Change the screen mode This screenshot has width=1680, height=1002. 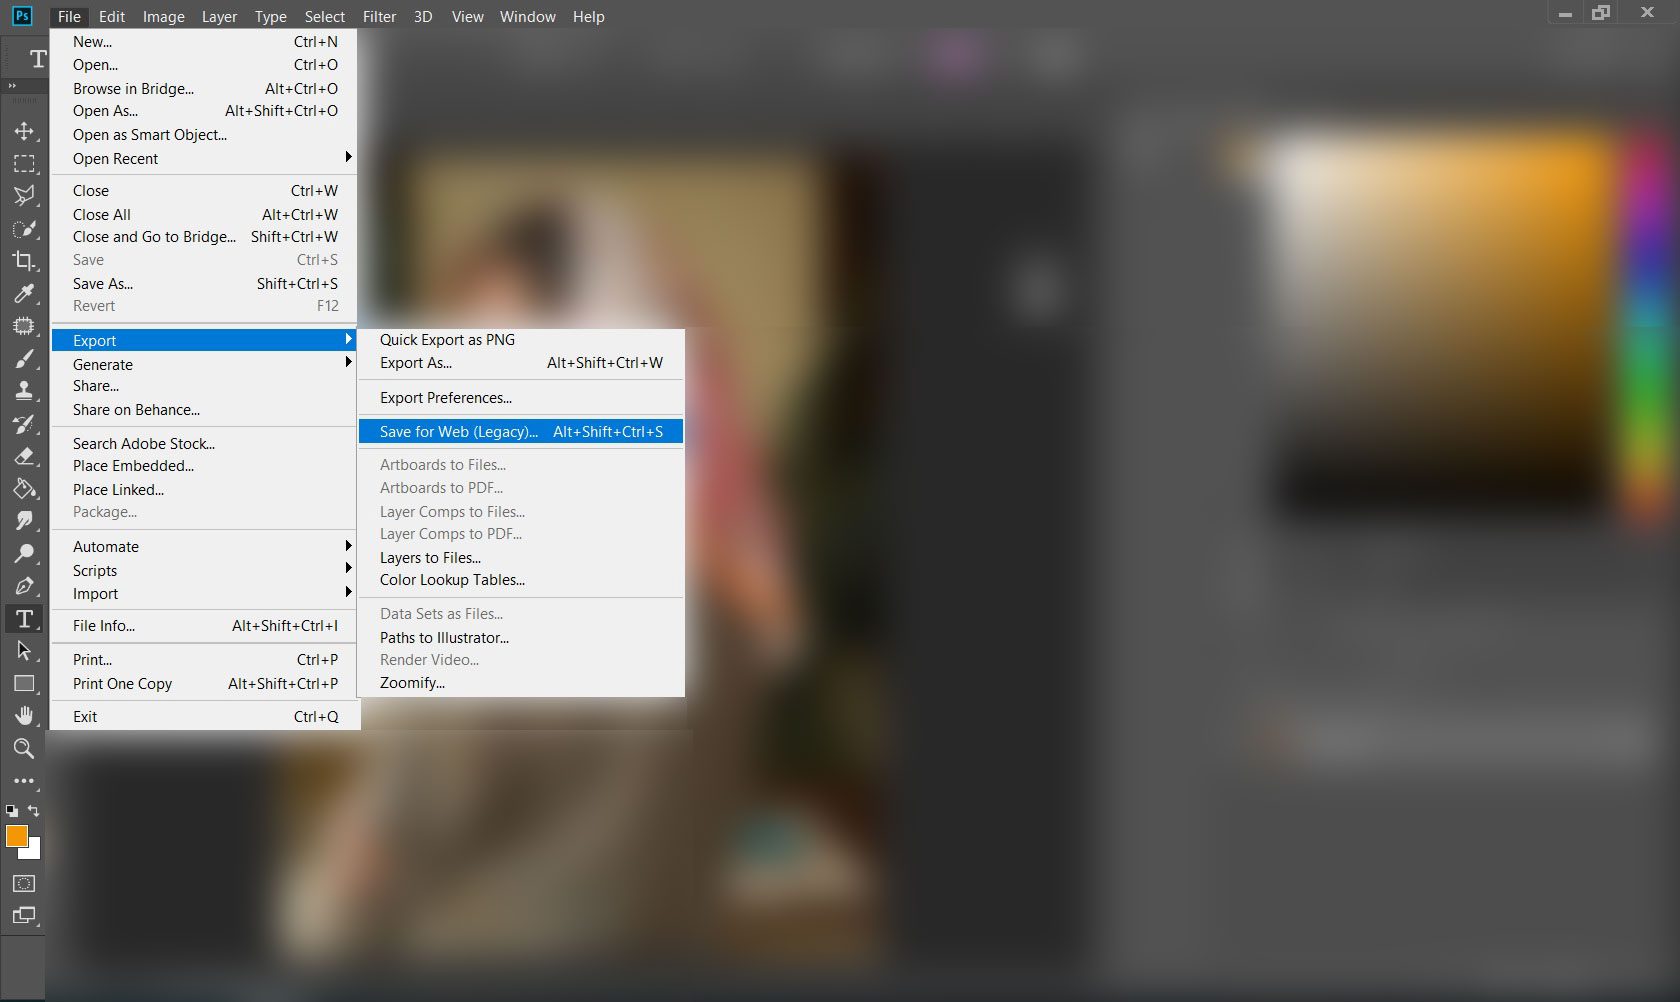[x=24, y=915]
